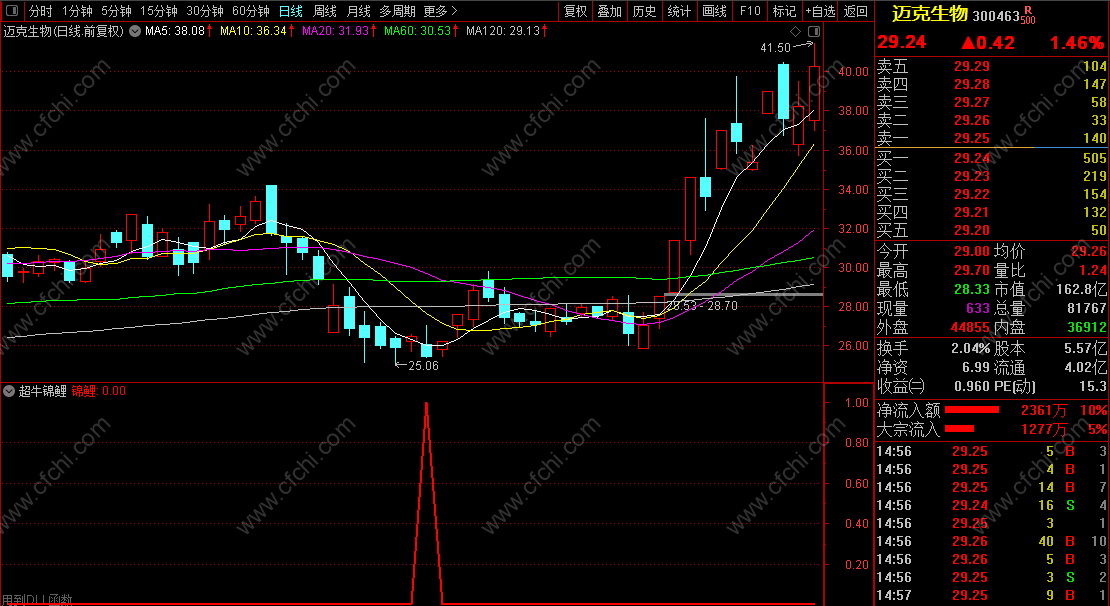The image size is (1110, 606).
Task: Click the R 500 margin tag
Action: [x=1029, y=15]
